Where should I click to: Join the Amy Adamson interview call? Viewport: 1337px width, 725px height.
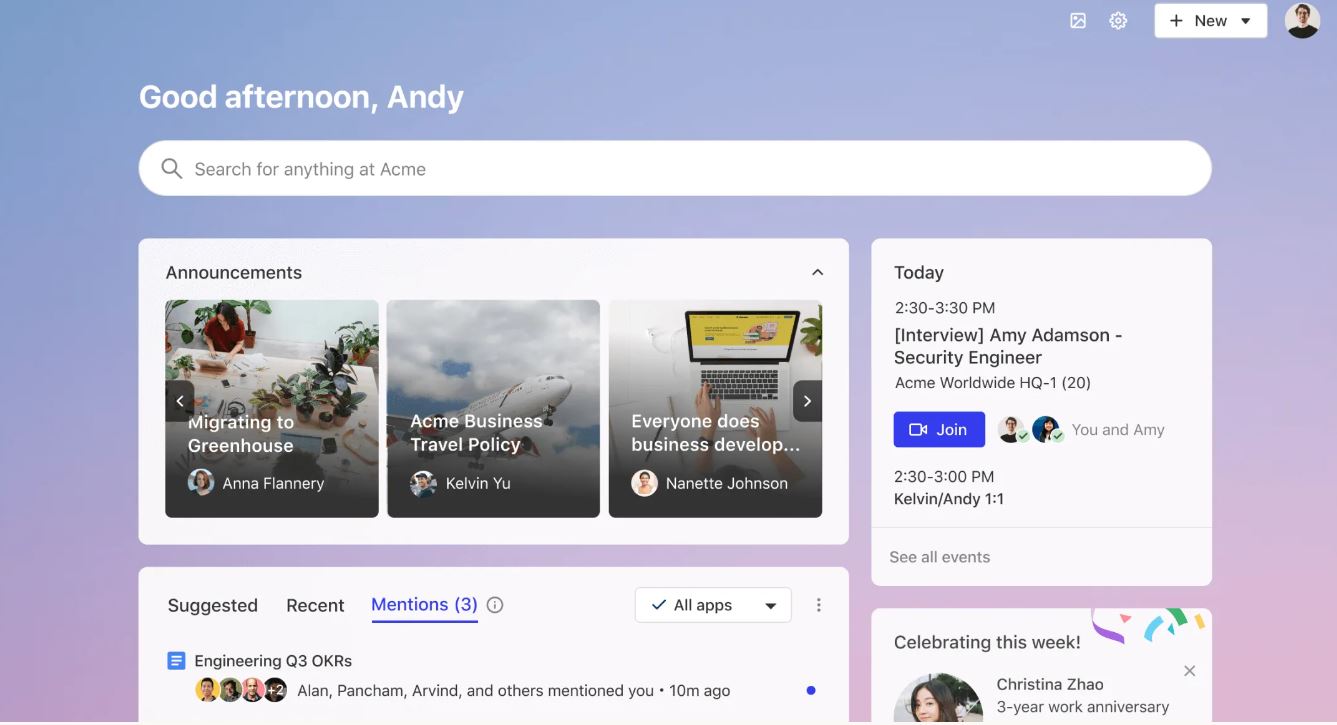point(939,429)
